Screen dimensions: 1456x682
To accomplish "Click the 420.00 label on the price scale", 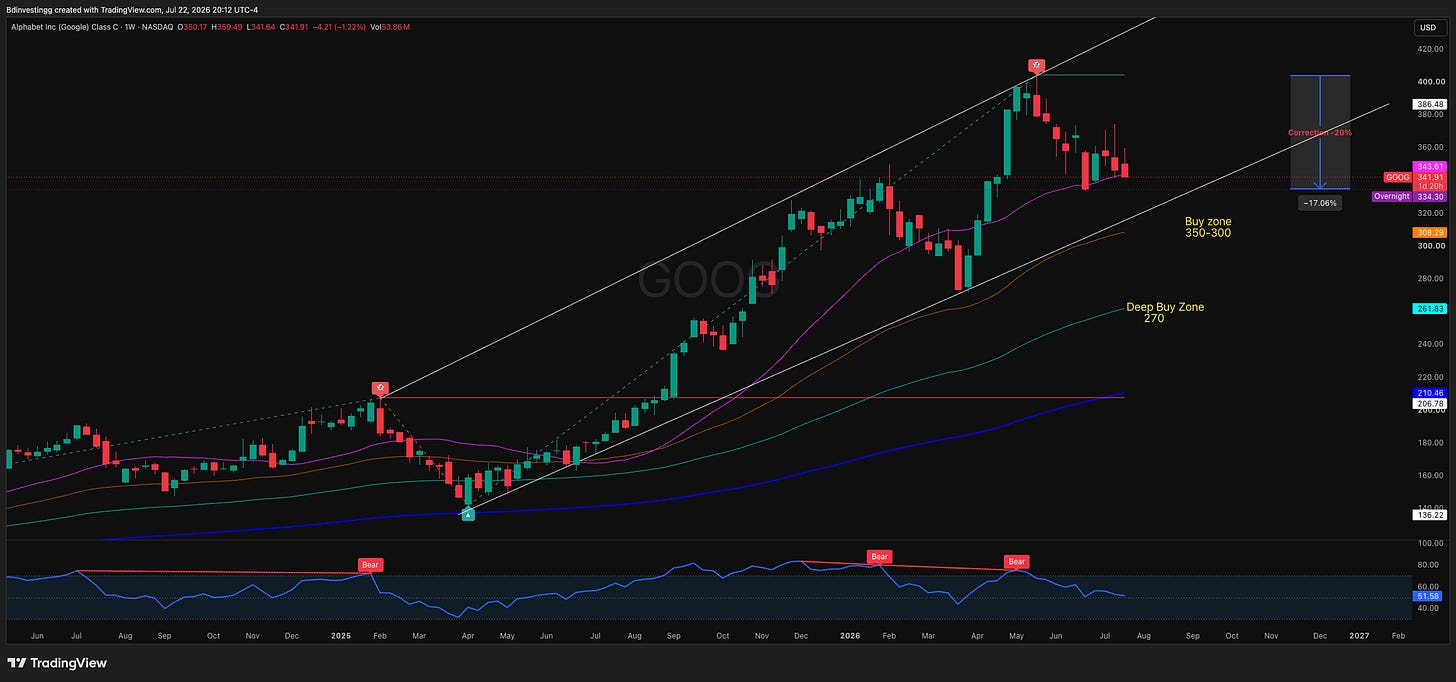I will click(1431, 48).
